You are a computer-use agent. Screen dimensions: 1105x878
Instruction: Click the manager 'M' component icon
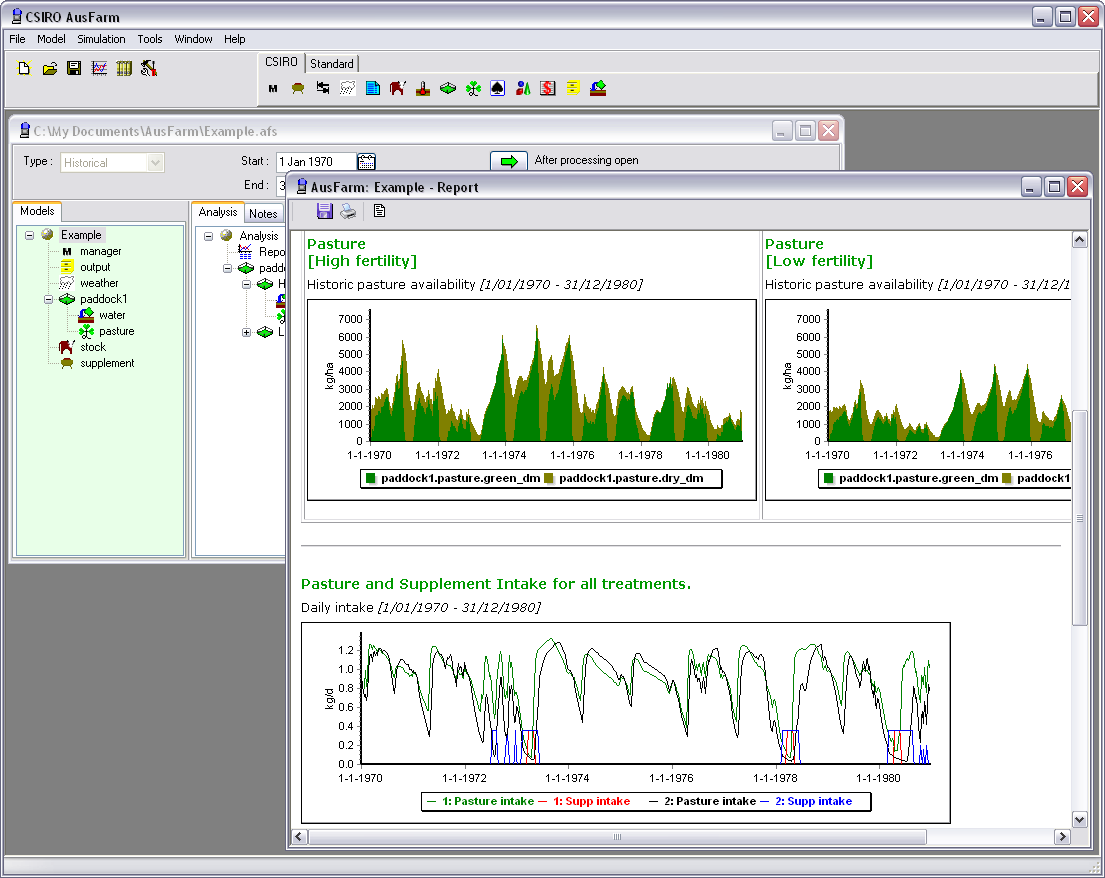(273, 89)
